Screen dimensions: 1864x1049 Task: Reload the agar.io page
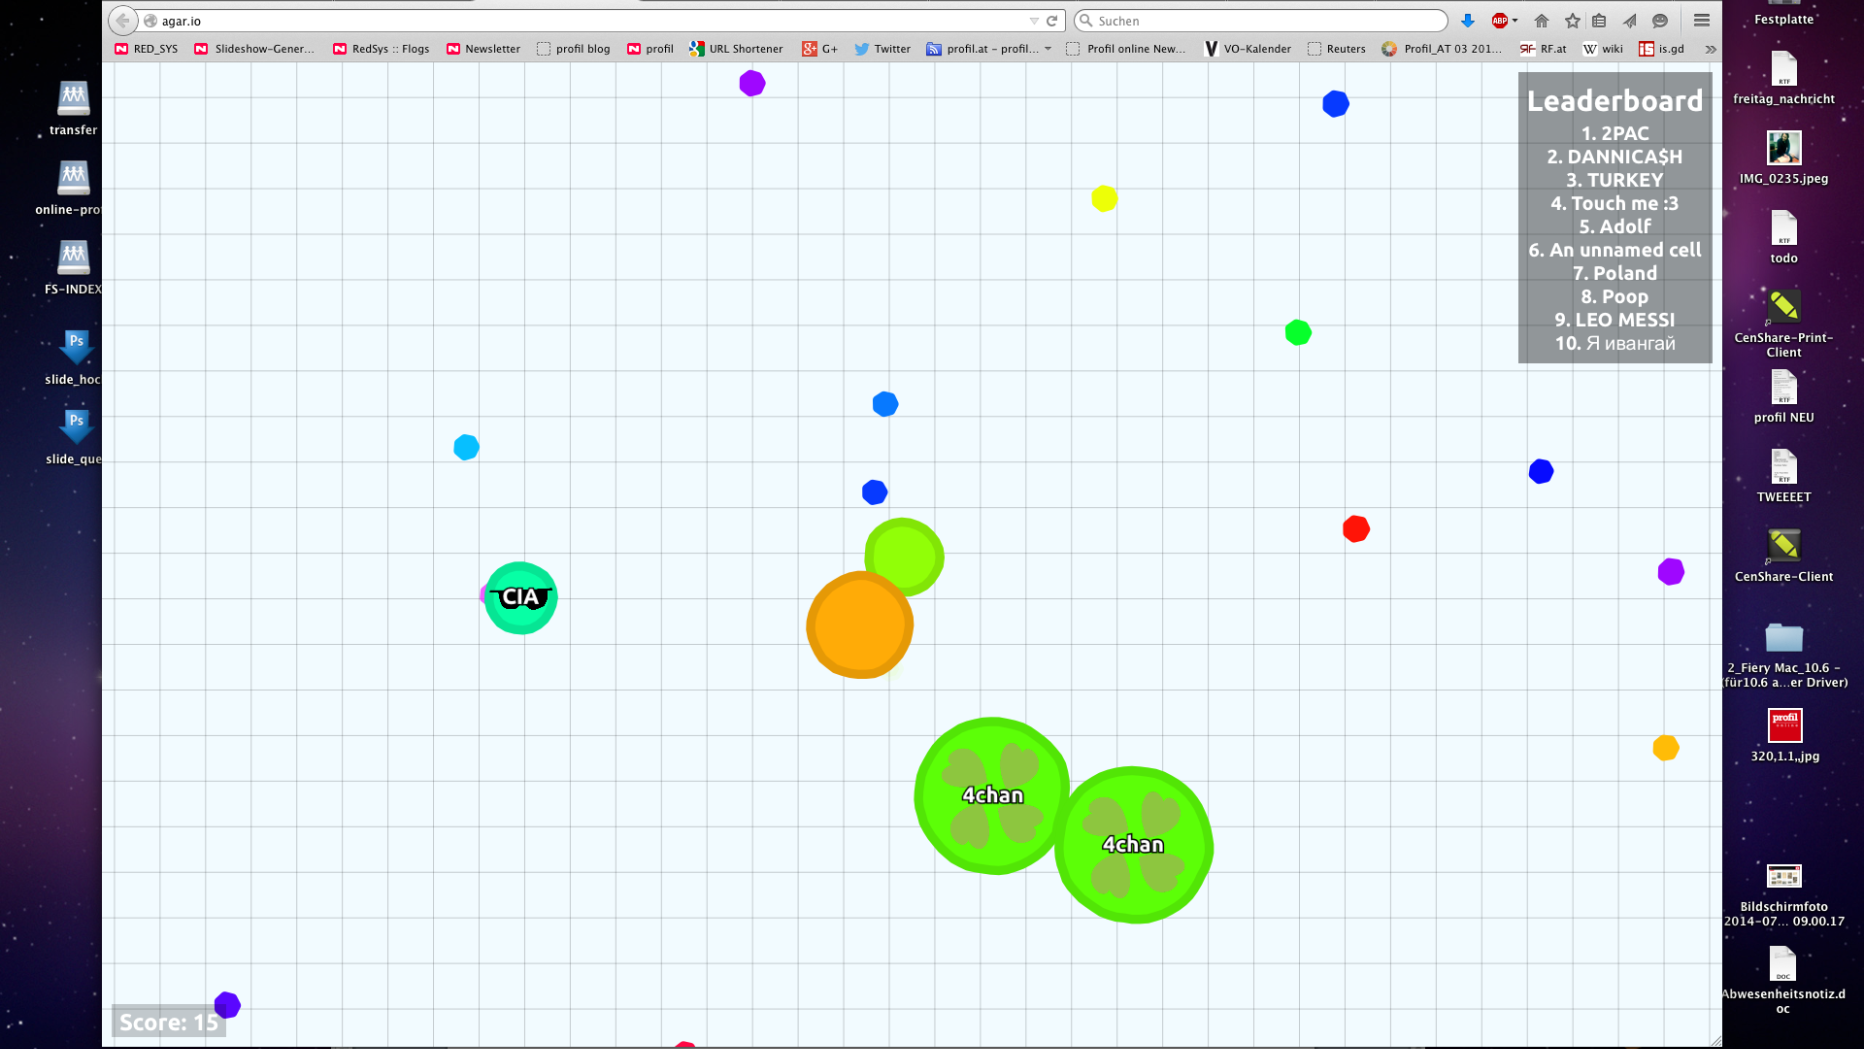pyautogui.click(x=1051, y=20)
